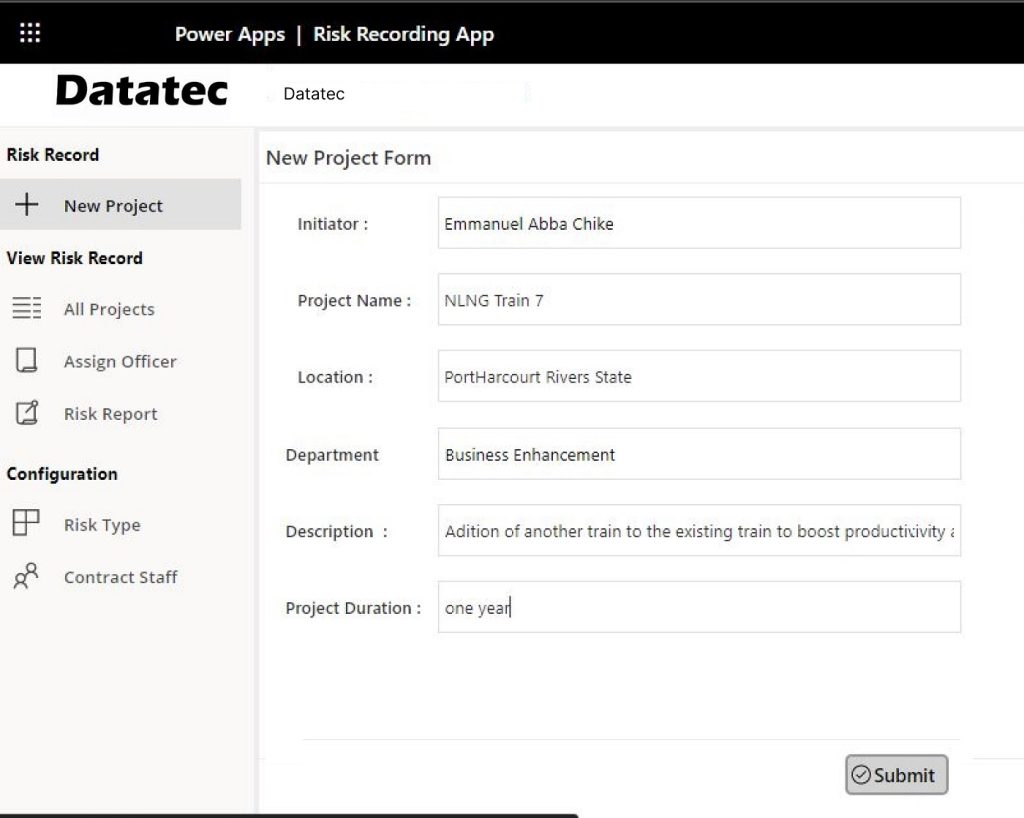Select the Description text box

(x=698, y=531)
